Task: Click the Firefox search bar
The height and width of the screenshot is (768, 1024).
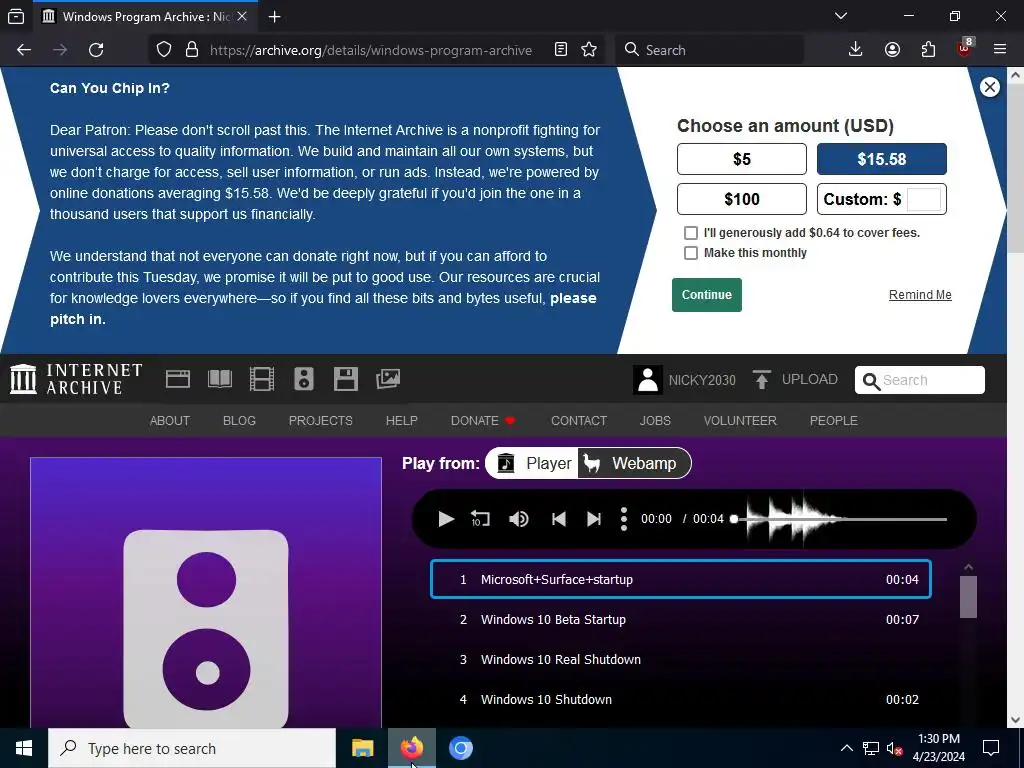Action: pyautogui.click(x=709, y=50)
